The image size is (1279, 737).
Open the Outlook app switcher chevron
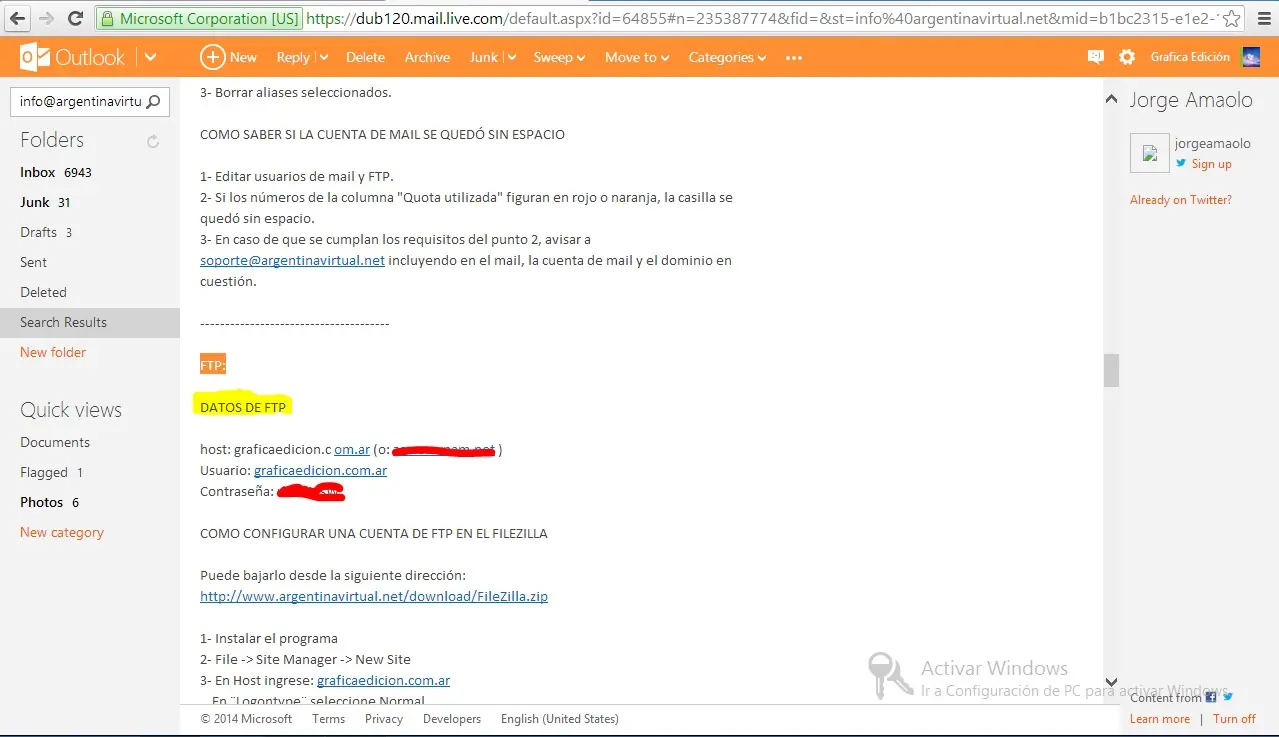[x=150, y=58]
